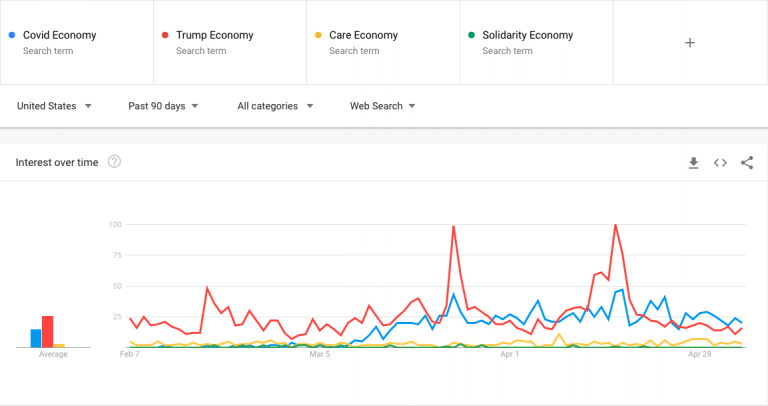Click the yellow Care Economy dot
This screenshot has height=406, width=768.
pyautogui.click(x=317, y=35)
